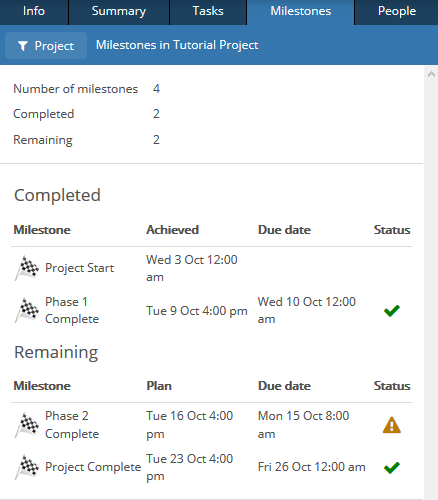The height and width of the screenshot is (500, 438).
Task: Switch to the Info tab
Action: click(34, 12)
